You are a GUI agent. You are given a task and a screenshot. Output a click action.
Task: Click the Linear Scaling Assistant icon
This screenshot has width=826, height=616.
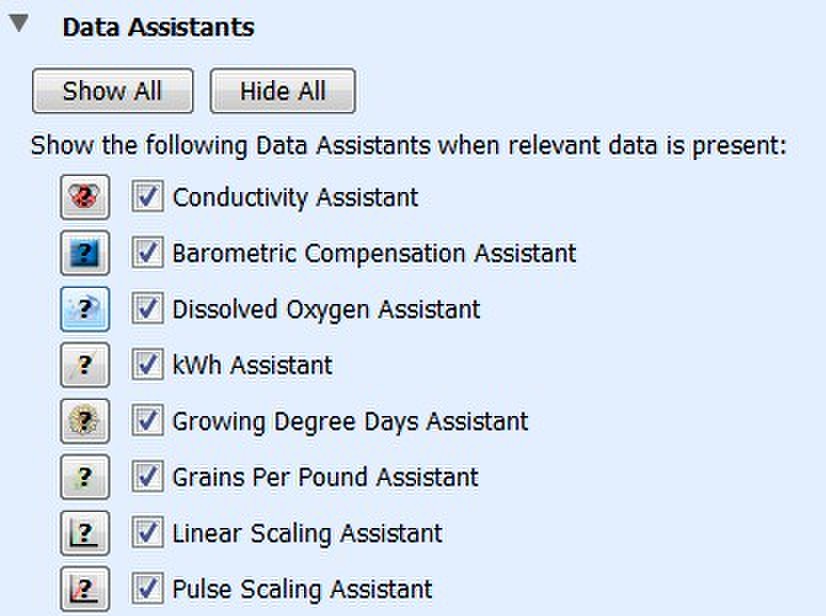84,533
